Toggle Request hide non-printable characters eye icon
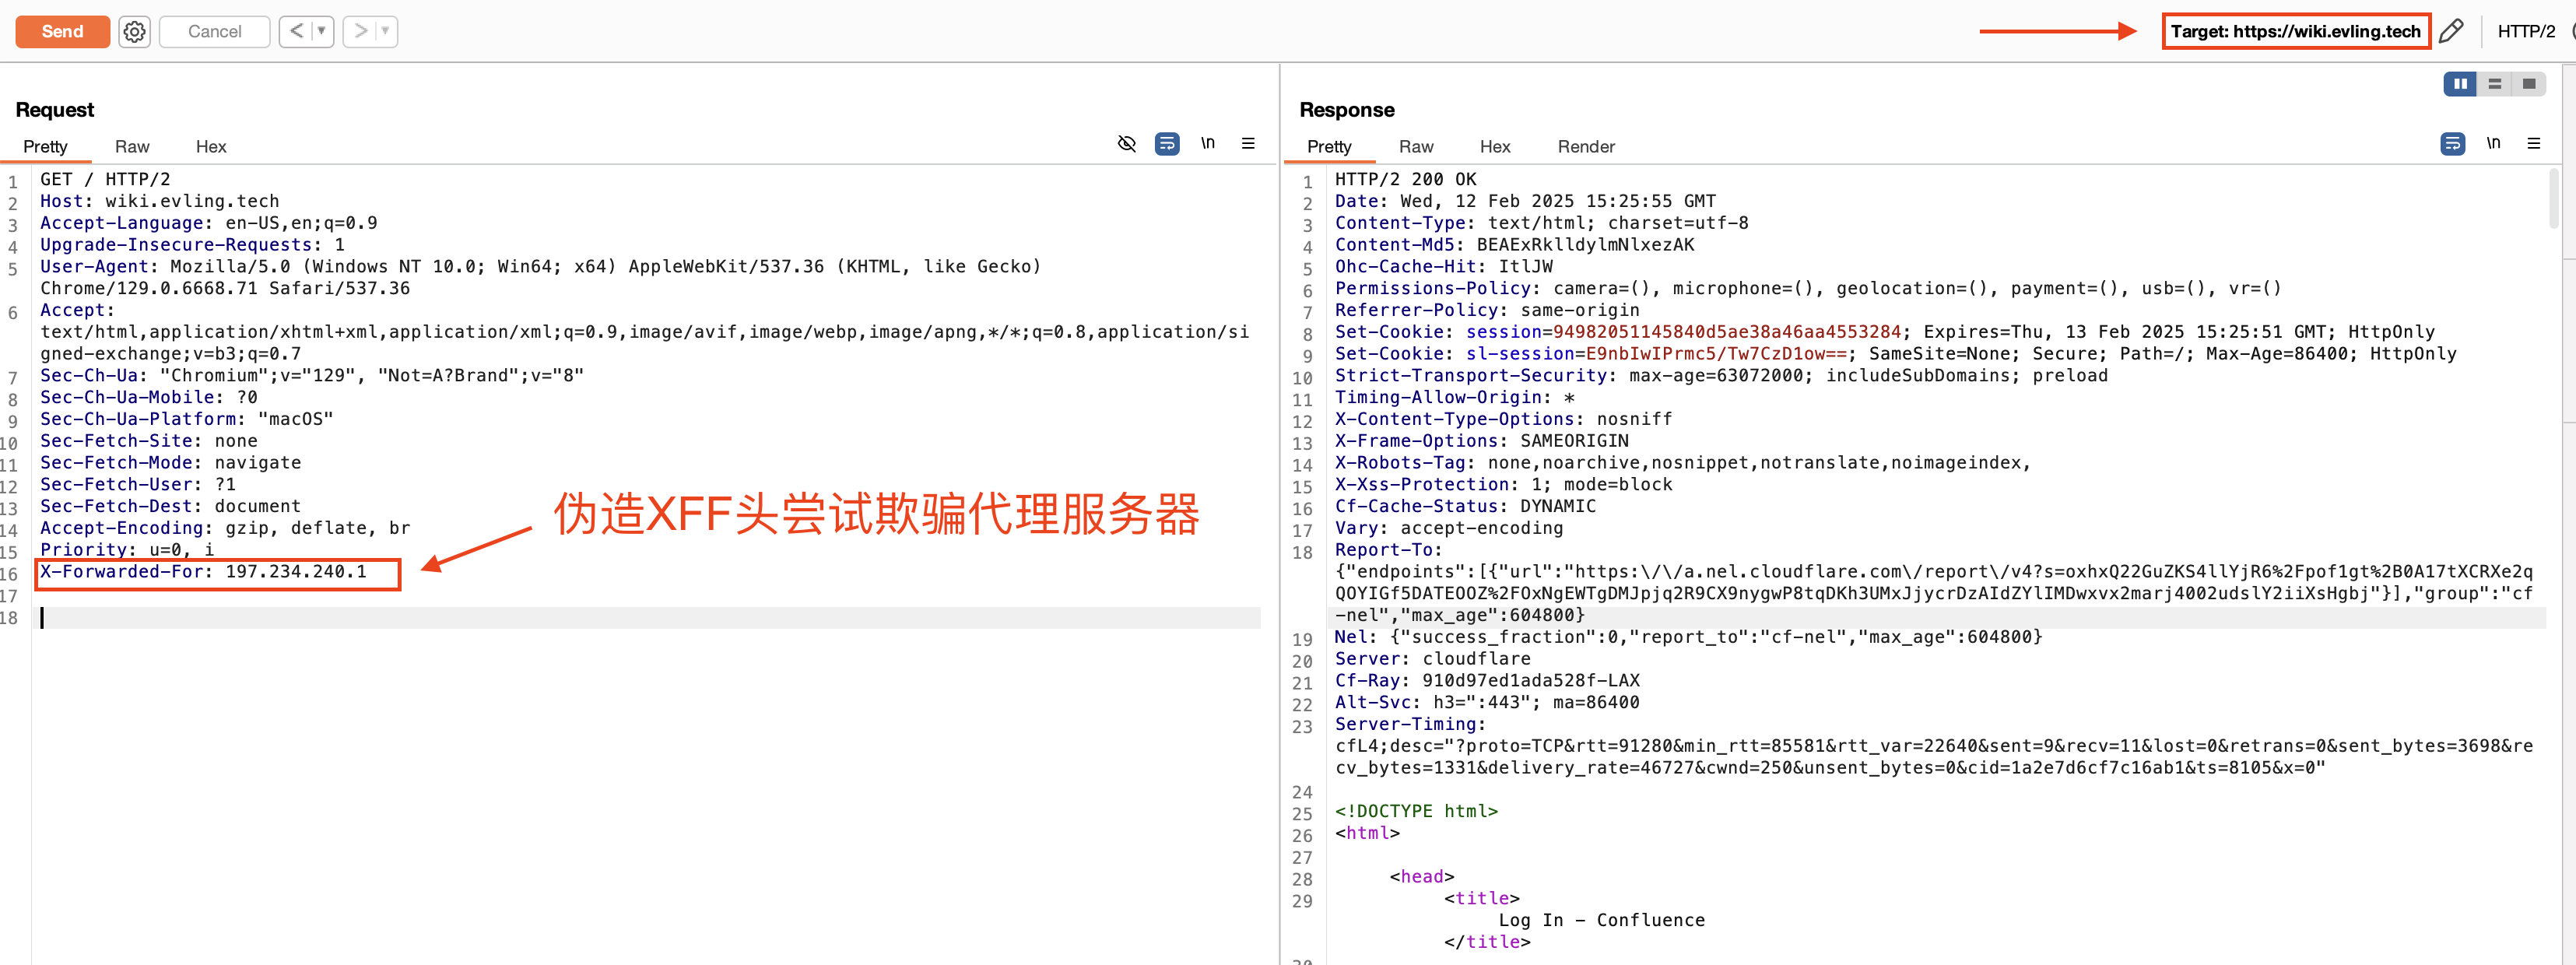 1126,143
